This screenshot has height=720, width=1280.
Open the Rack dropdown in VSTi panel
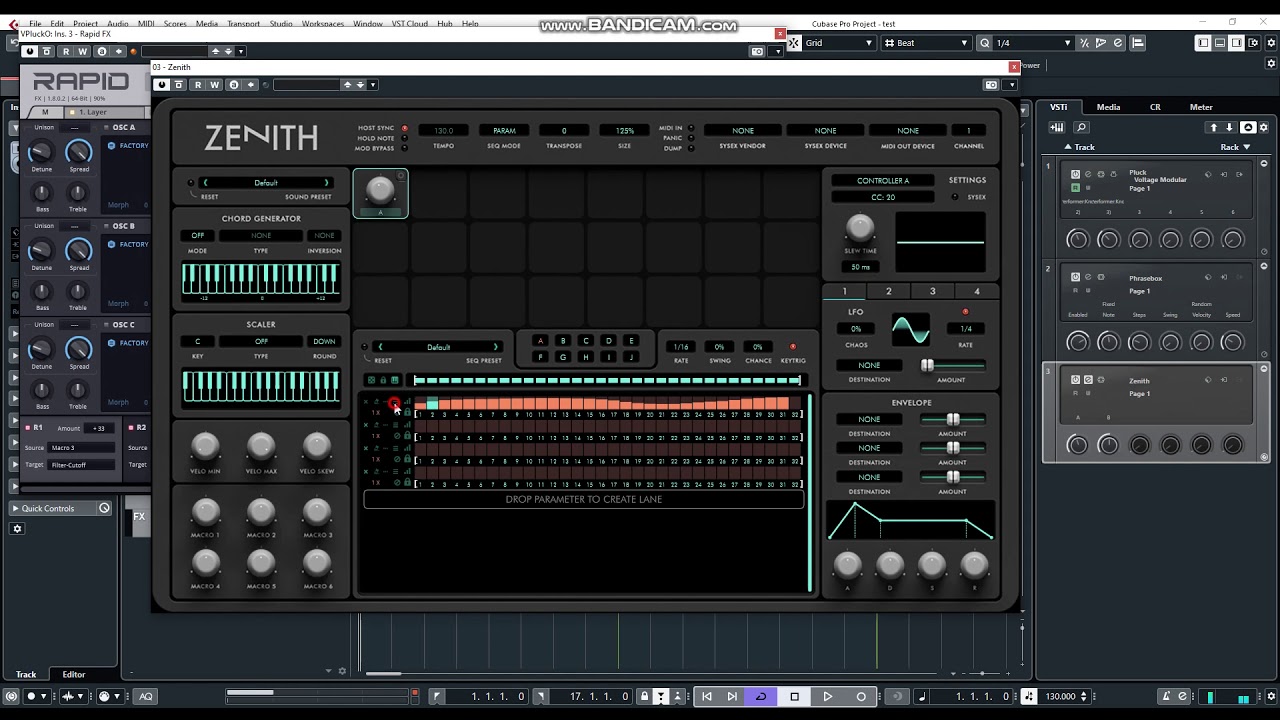point(1236,147)
